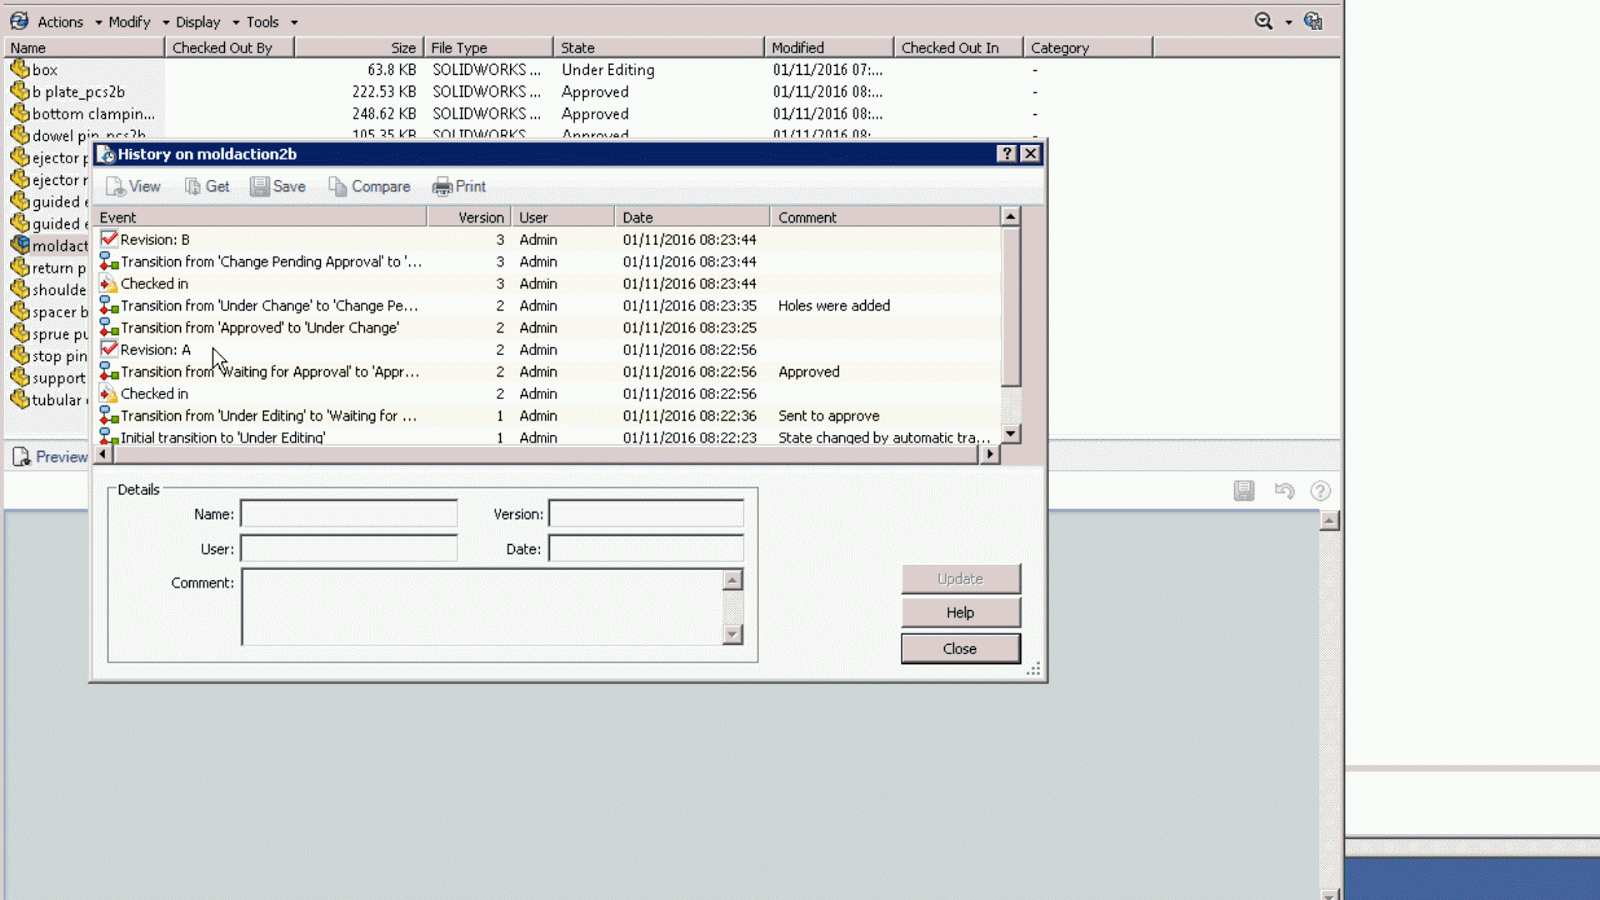
Task: Open the Actions dropdown arrow
Action: [x=97, y=21]
